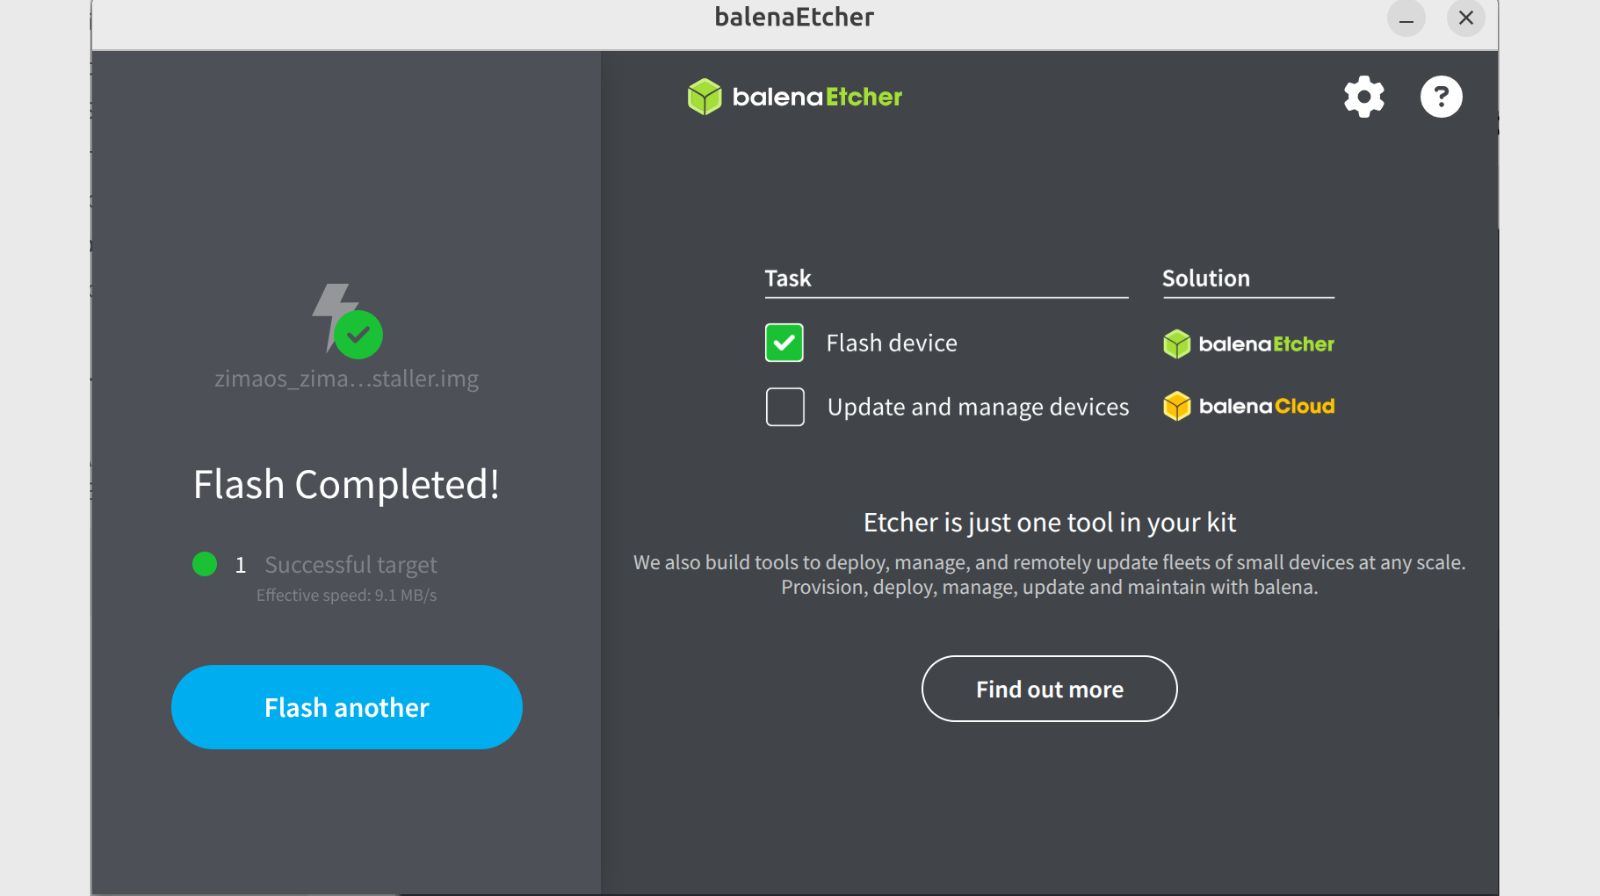Open the balenaCloud logo in the Solution column

click(x=1248, y=406)
